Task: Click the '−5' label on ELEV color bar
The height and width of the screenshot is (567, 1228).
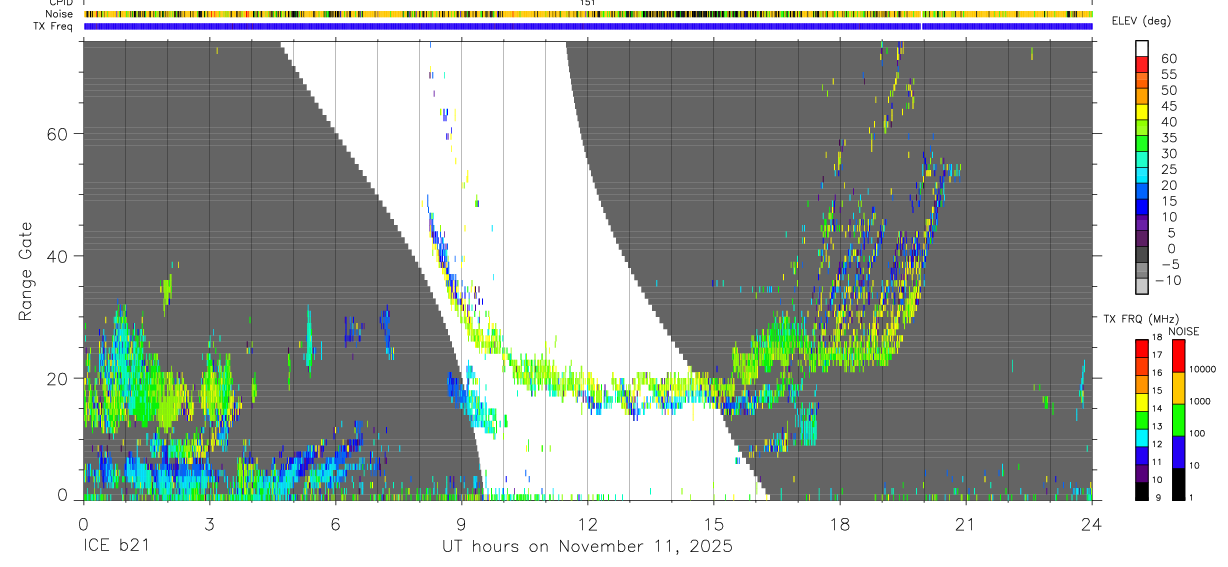Action: click(1170, 264)
